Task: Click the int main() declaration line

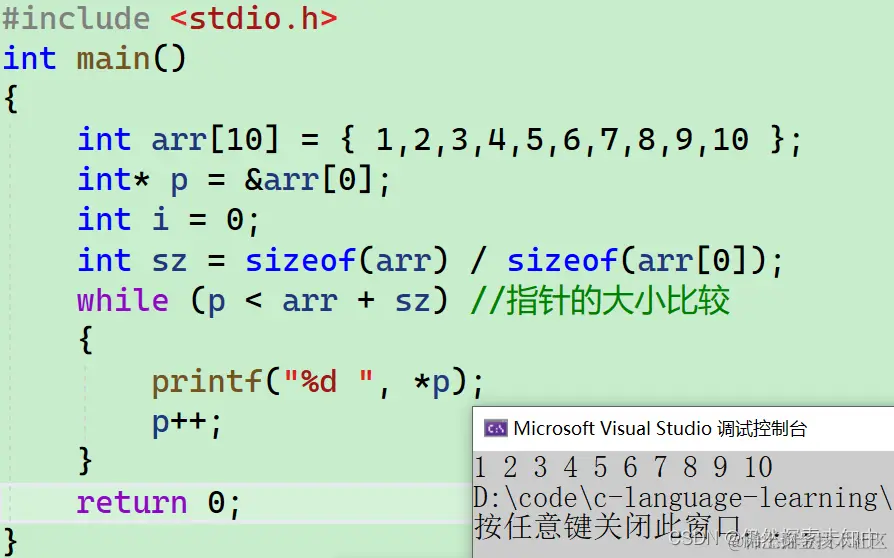Action: pos(95,59)
